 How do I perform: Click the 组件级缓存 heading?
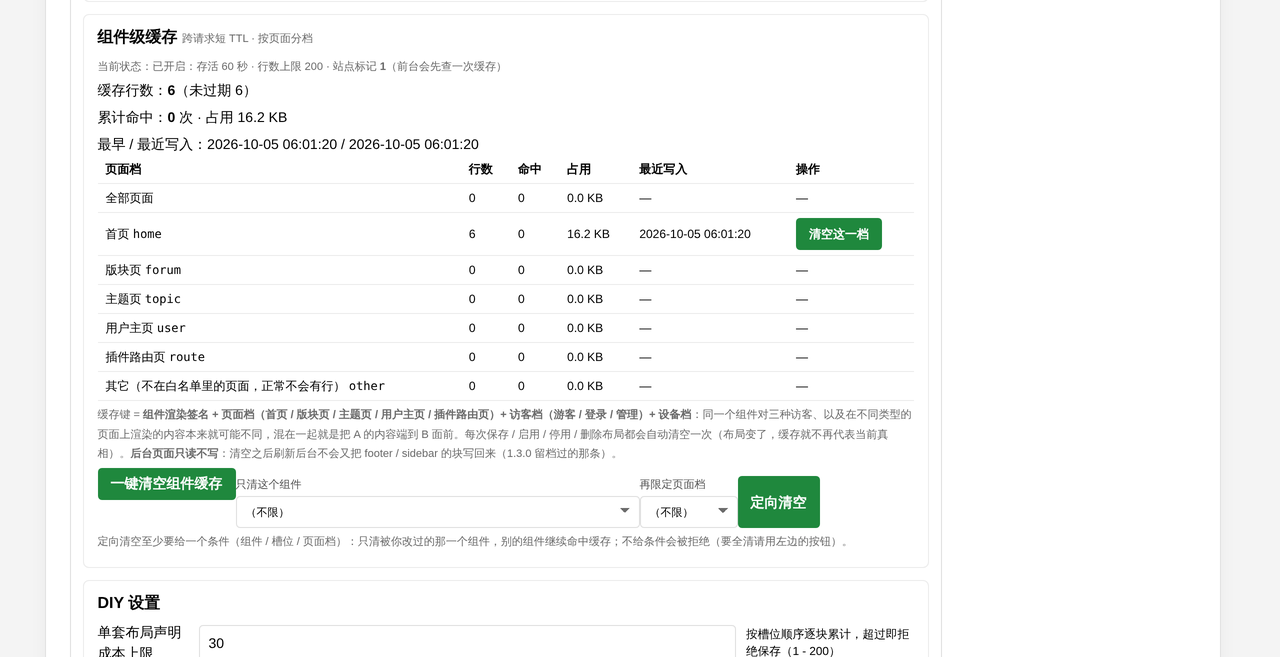pyautogui.click(x=137, y=37)
